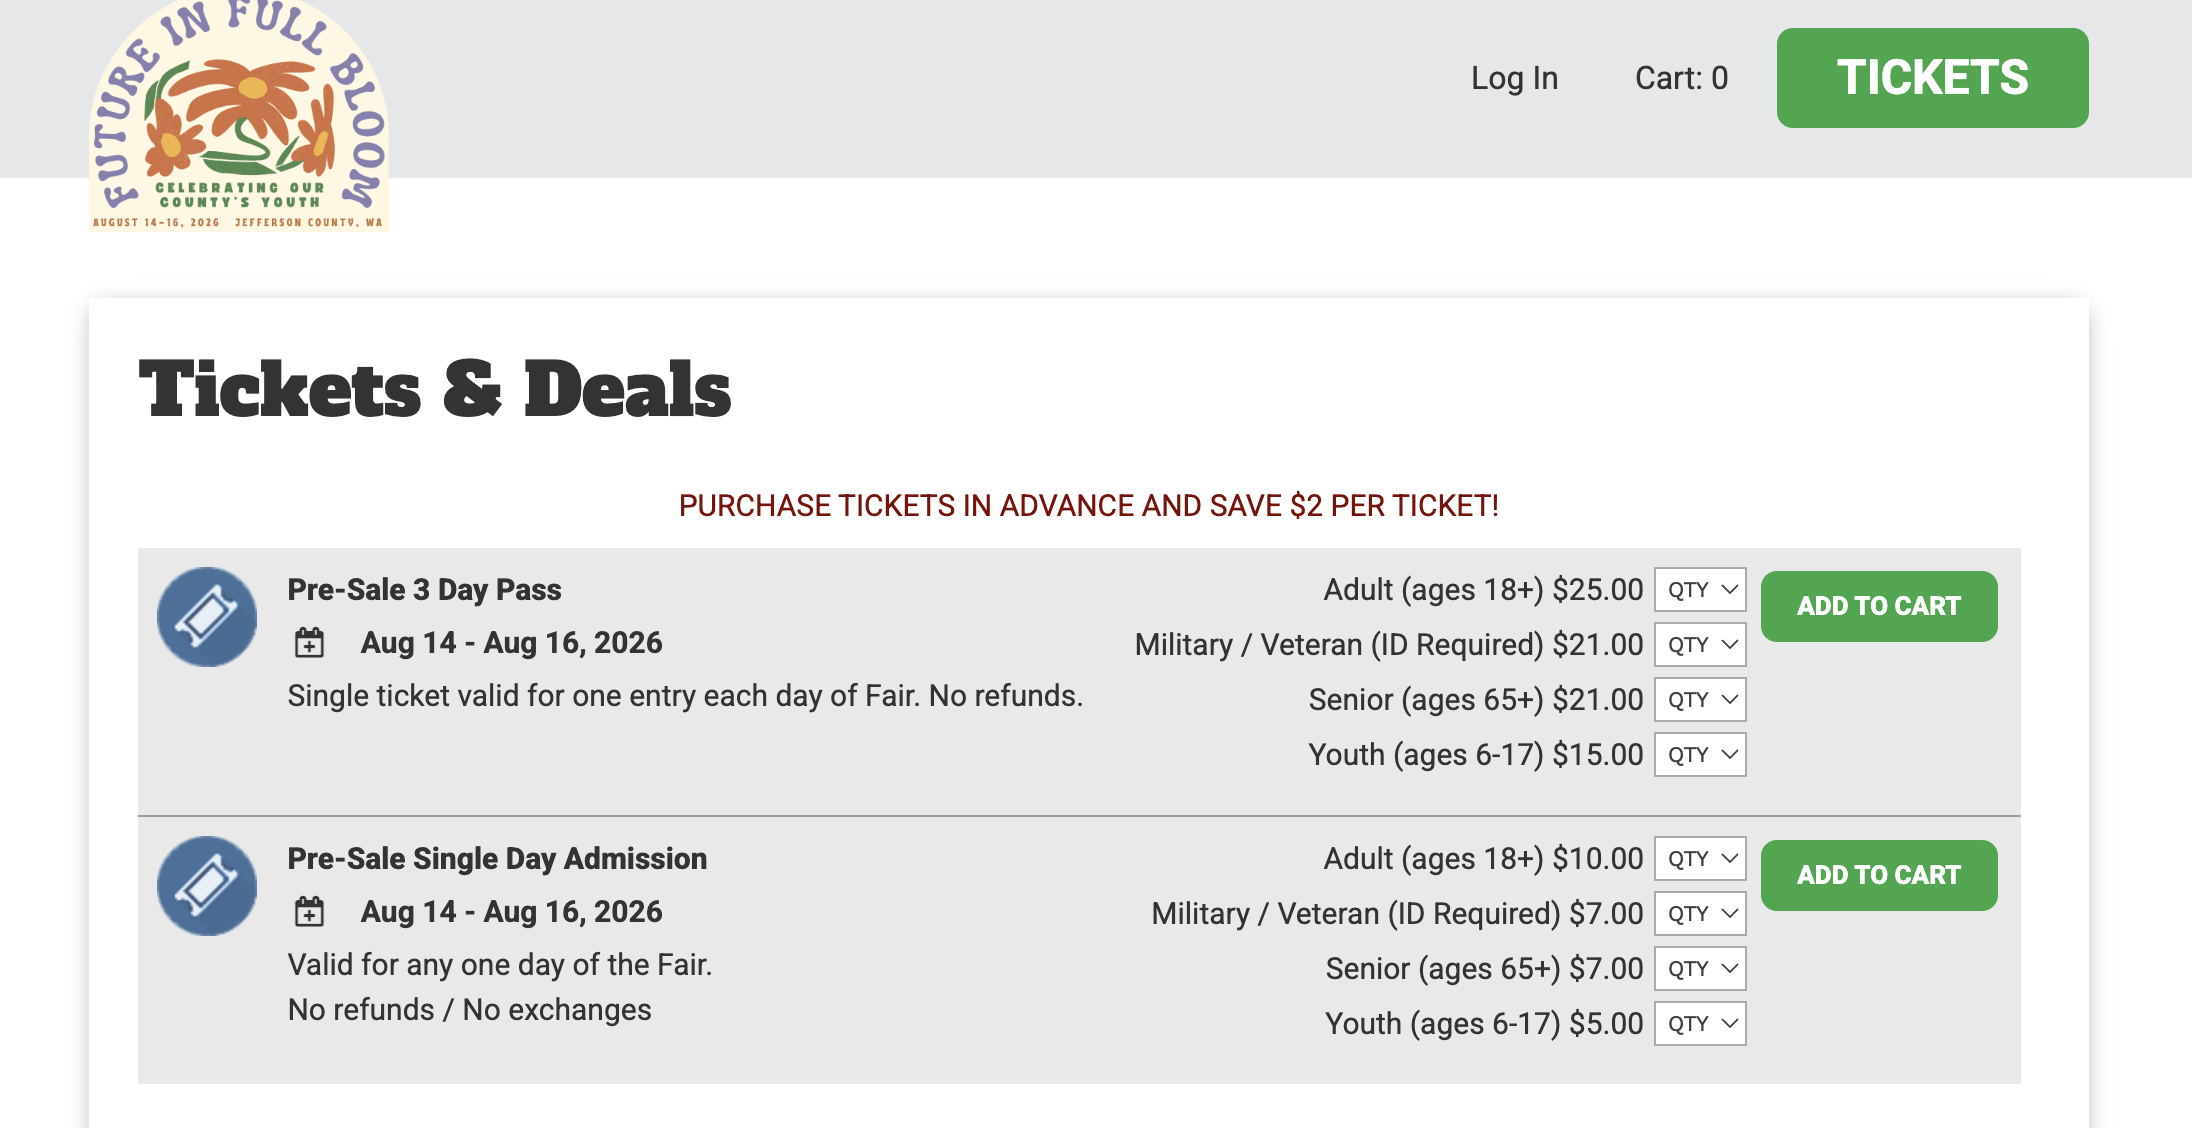Click the Pre-Sale Single Day Admission title
The width and height of the screenshot is (2192, 1128).
(x=497, y=859)
